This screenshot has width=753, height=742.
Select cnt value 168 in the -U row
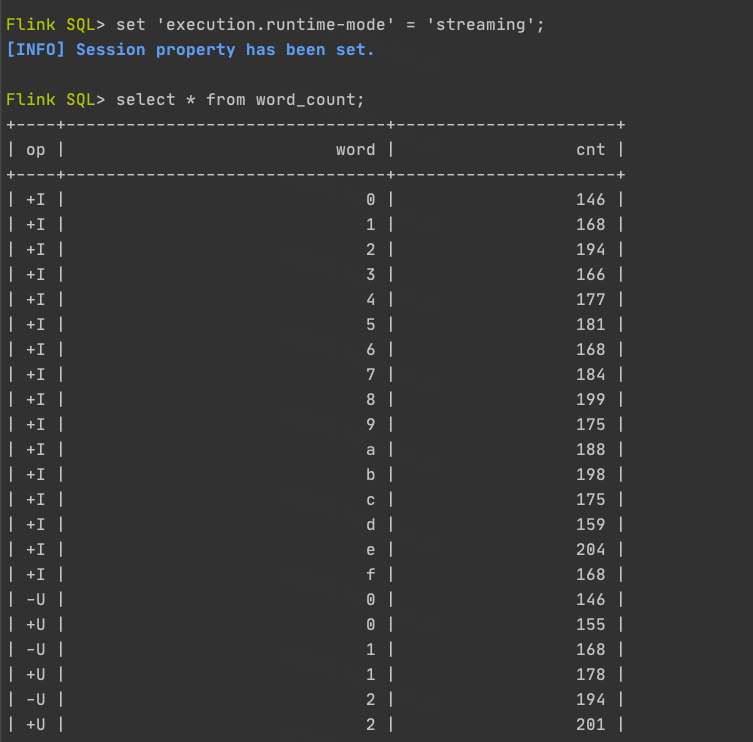tap(590, 649)
